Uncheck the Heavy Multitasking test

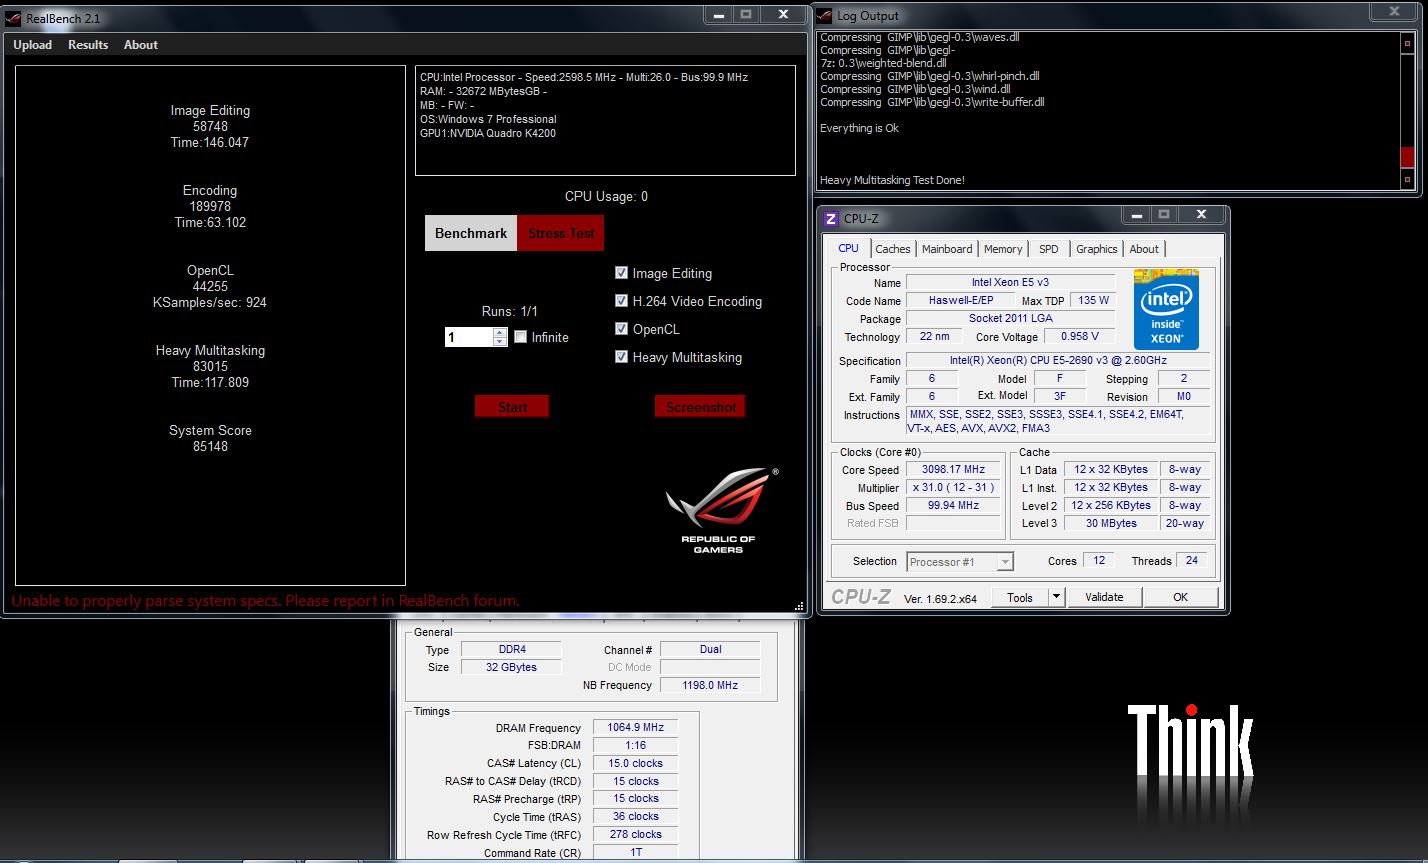click(621, 357)
